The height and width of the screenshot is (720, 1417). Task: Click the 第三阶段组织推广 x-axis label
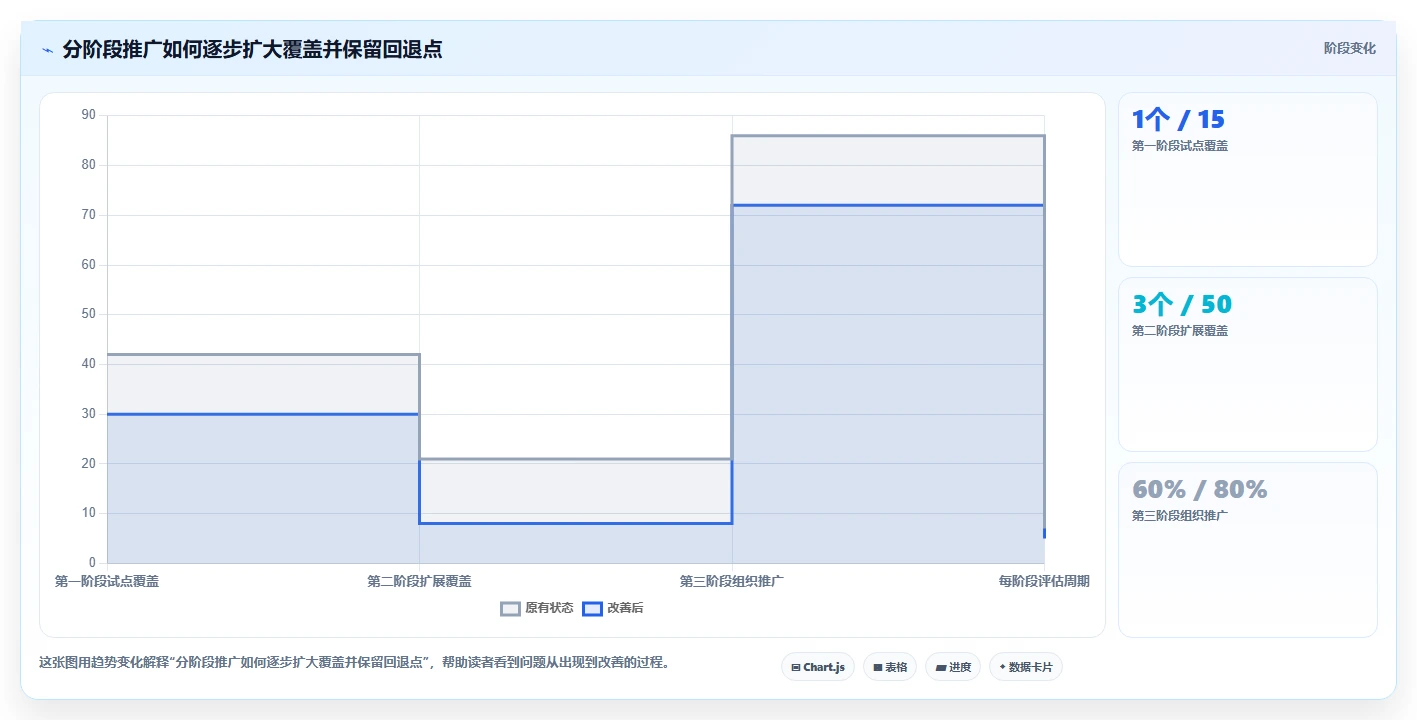pos(732,581)
